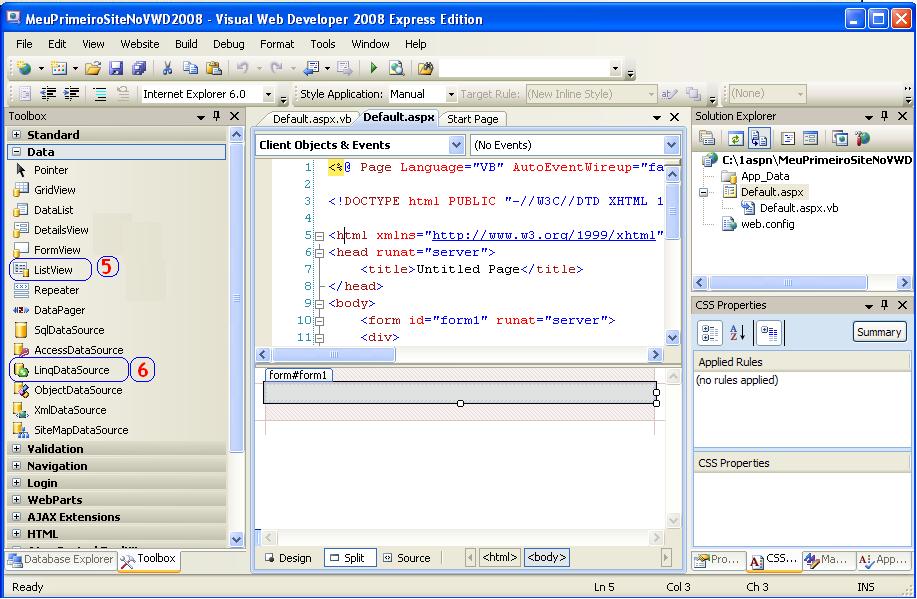Click categorized view icon in CSS Properties
917x599 pixels.
709,333
